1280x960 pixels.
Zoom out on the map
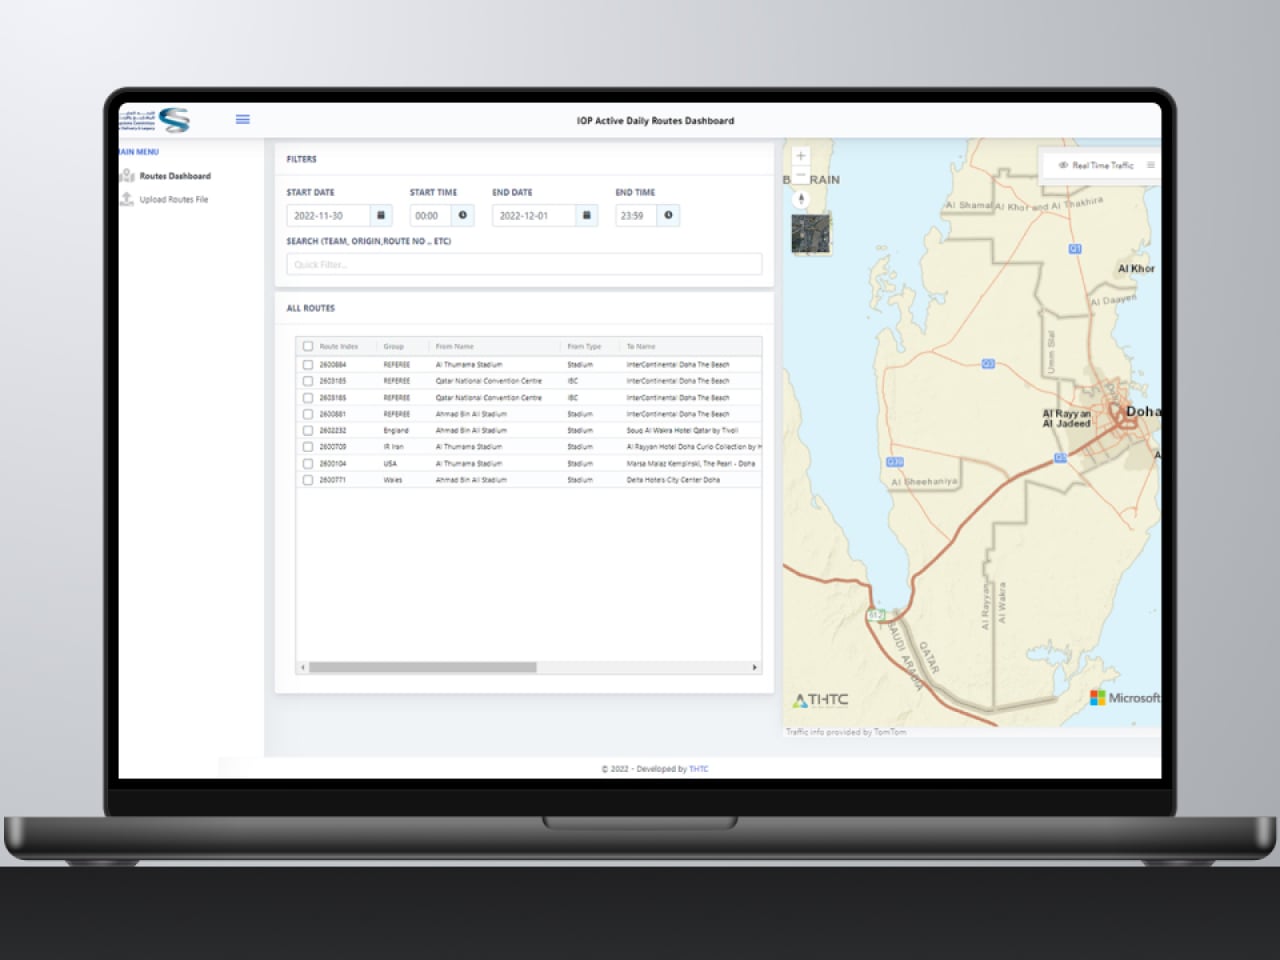tap(800, 175)
